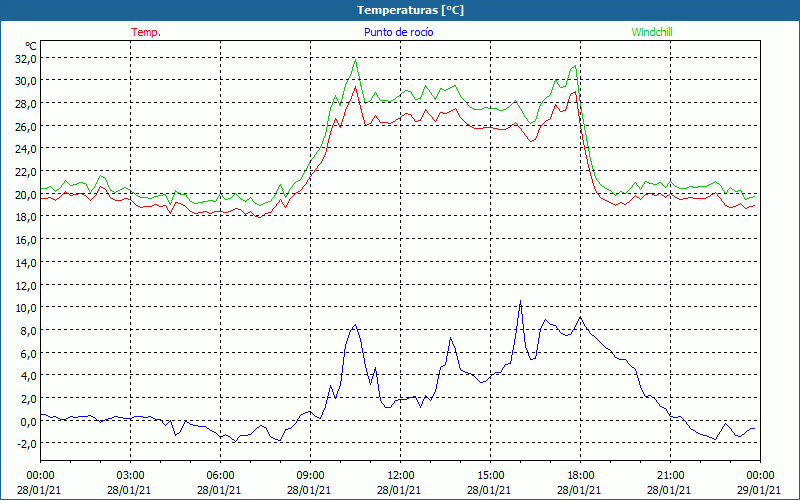800x500 pixels.
Task: Click the 06:00 time axis label
Action: [x=220, y=475]
